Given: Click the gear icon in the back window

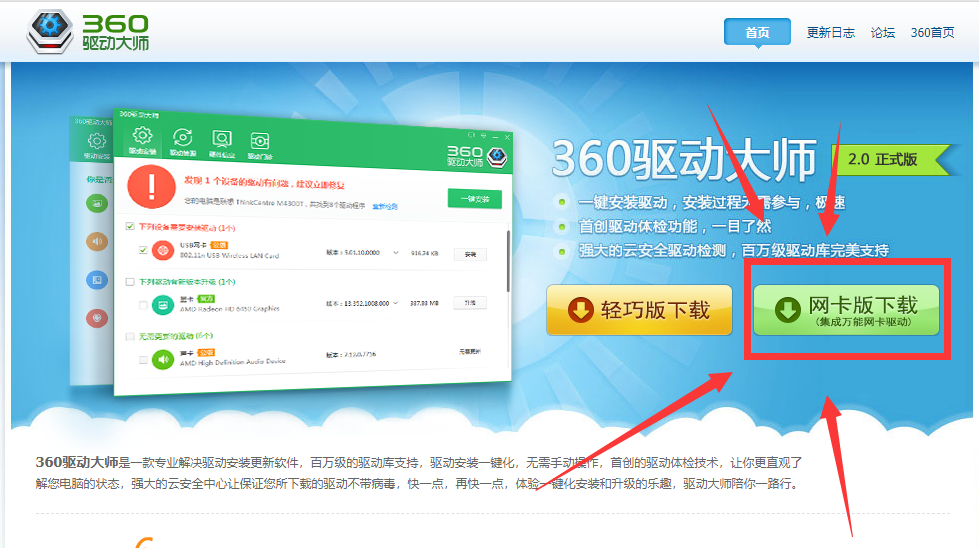Looking at the screenshot, I should (x=97, y=141).
